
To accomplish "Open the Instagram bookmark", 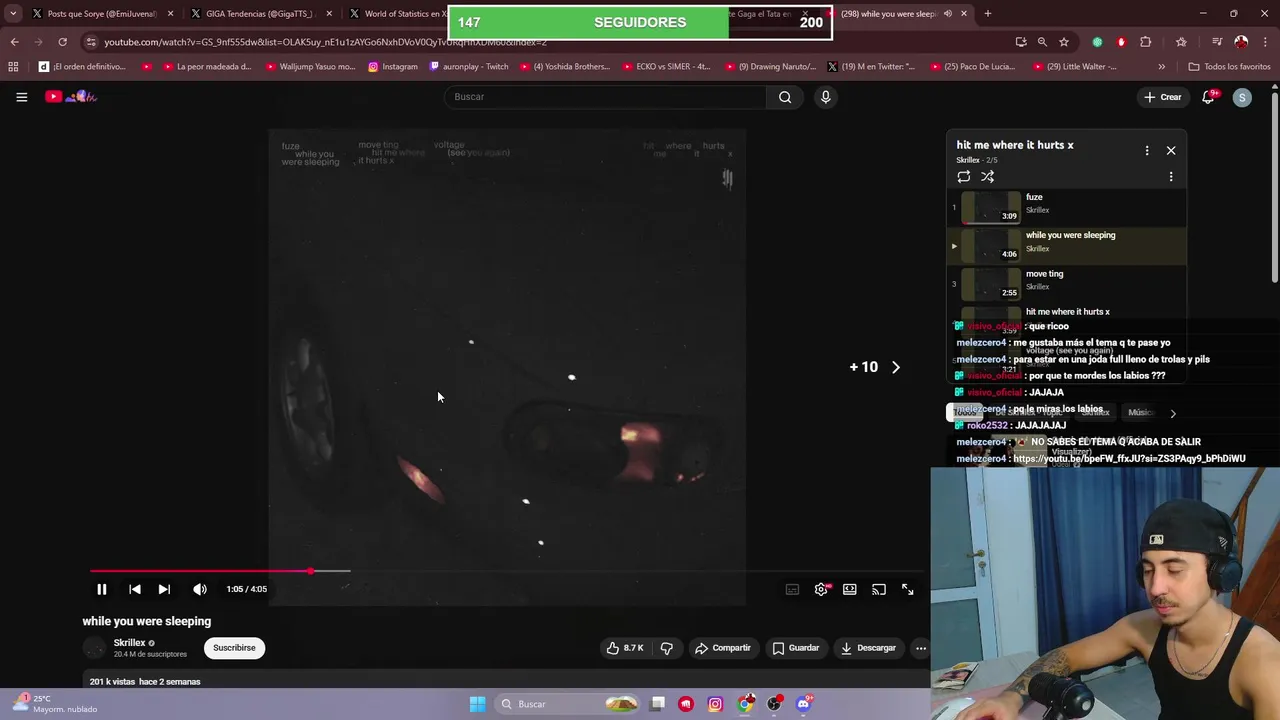I will 393,67.
